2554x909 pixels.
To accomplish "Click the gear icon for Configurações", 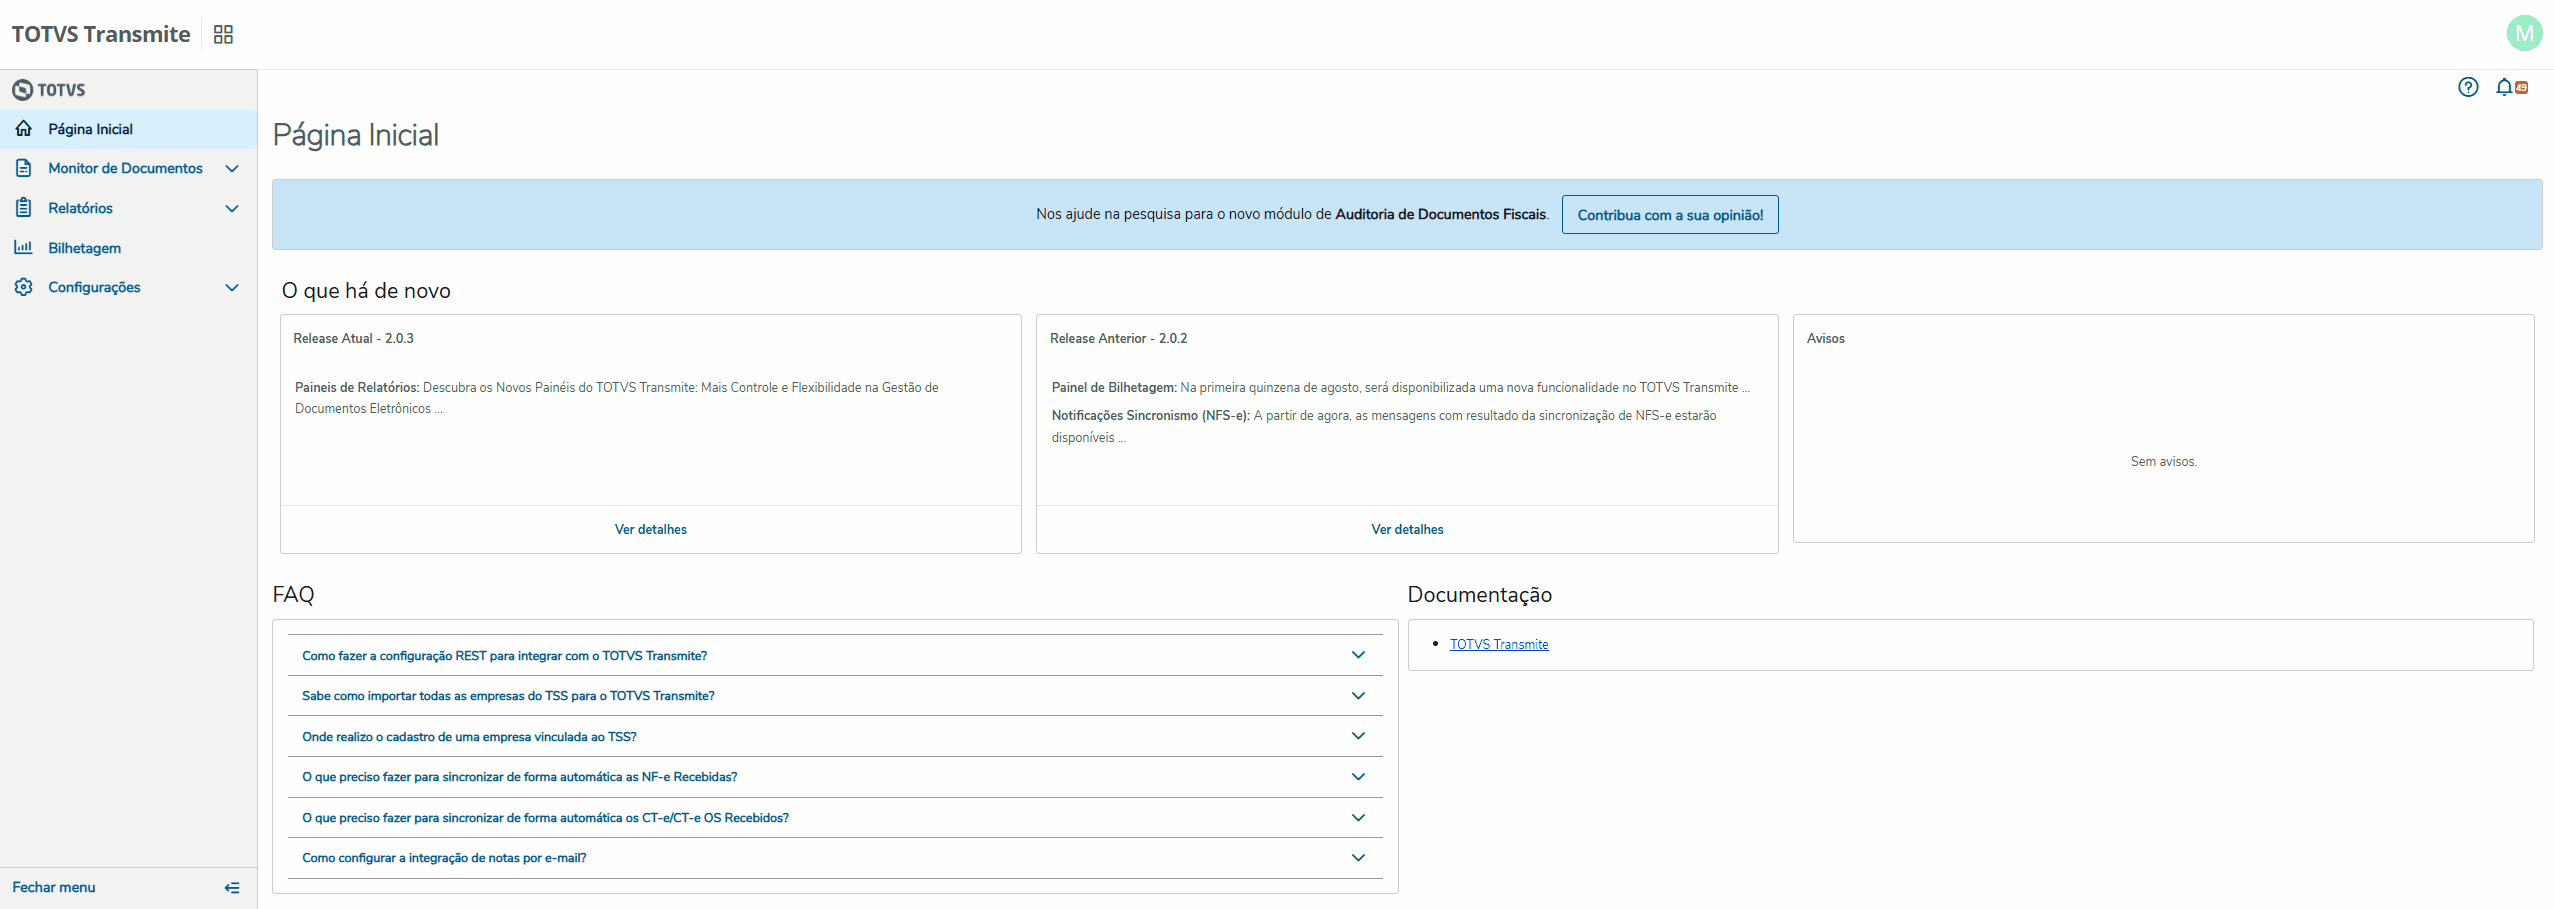I will pos(24,287).
